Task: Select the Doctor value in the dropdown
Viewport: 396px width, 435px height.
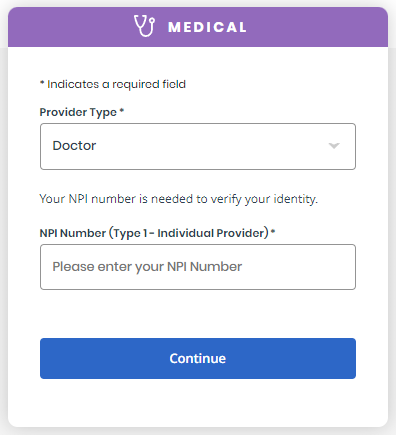Action: tap(74, 146)
